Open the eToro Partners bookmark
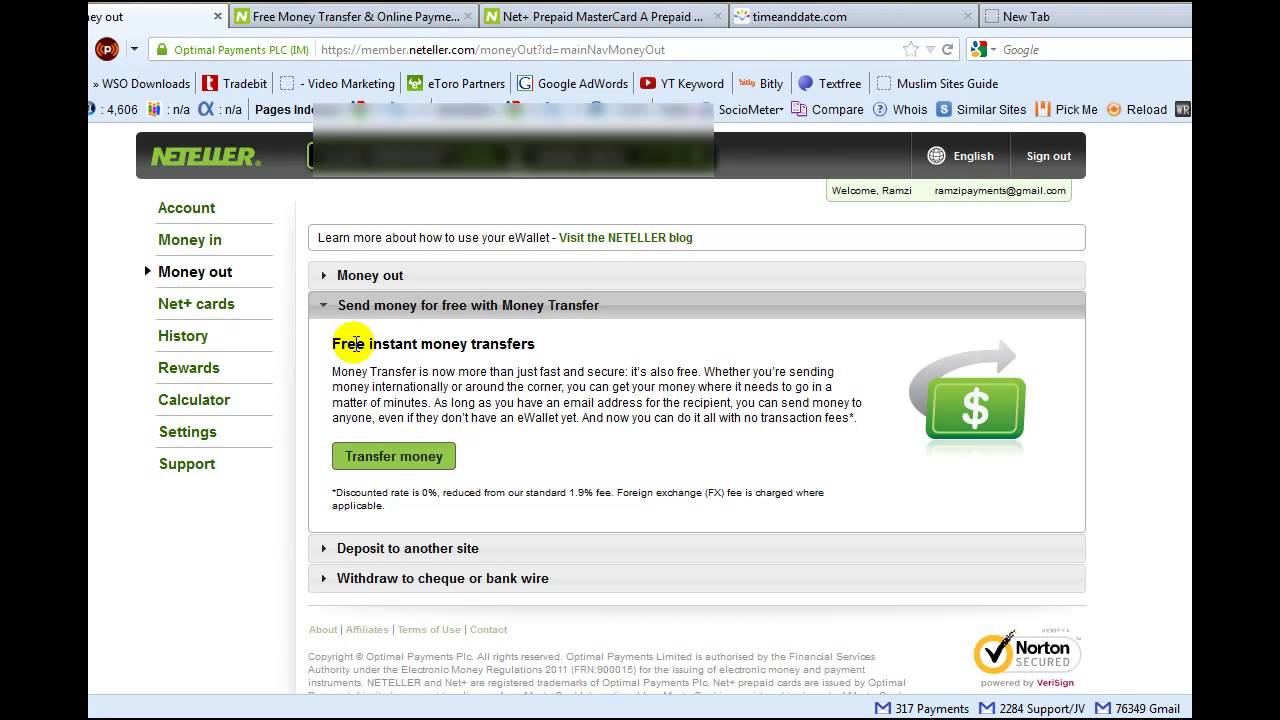Screen dimensions: 1280x720 [455, 83]
